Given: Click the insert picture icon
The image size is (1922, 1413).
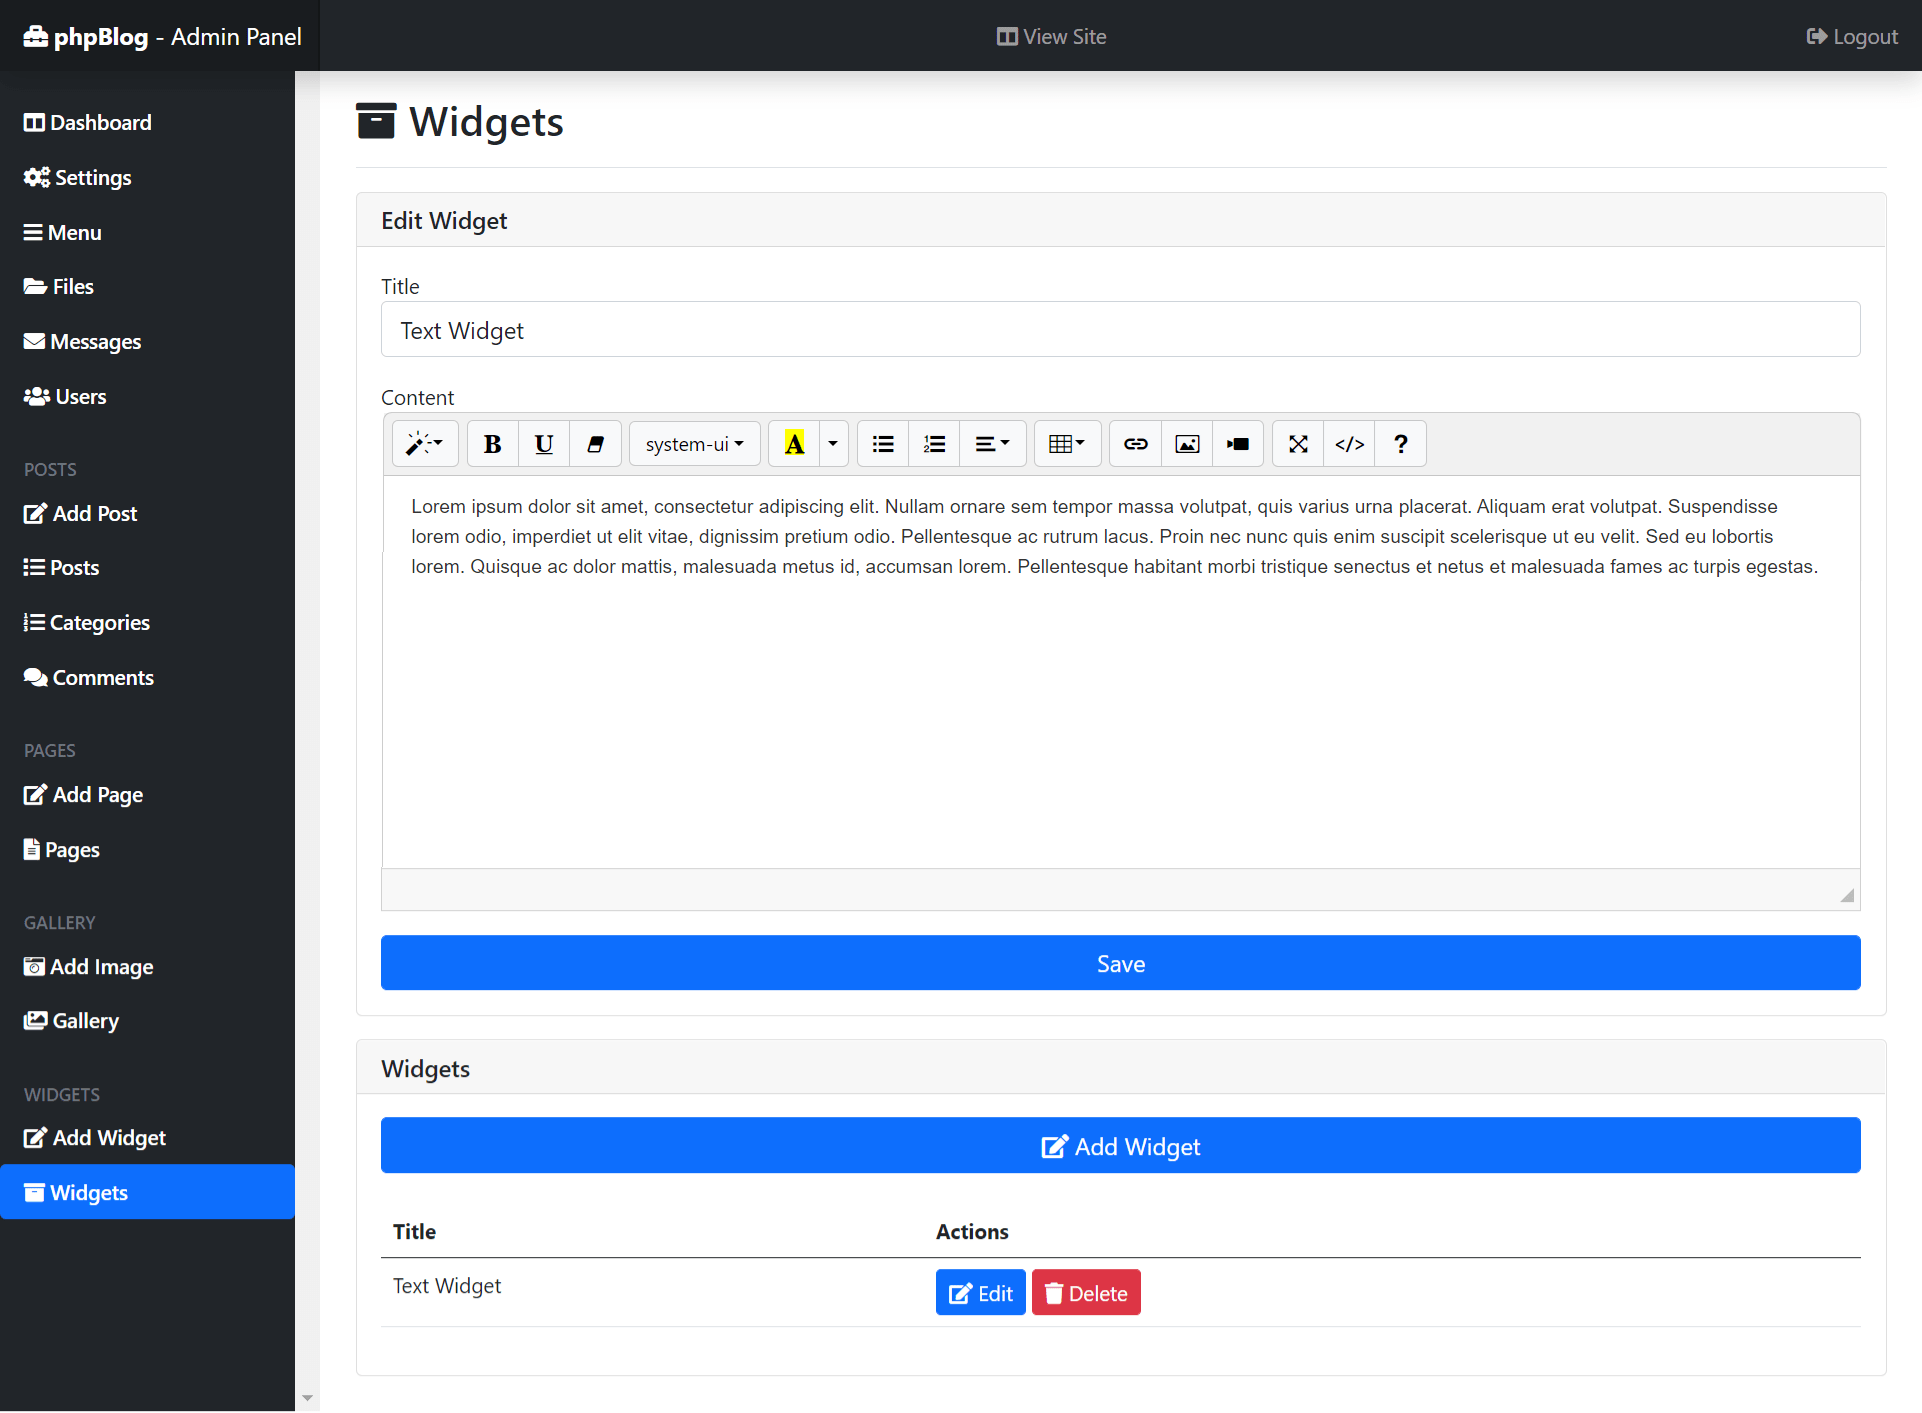Looking at the screenshot, I should coord(1187,444).
